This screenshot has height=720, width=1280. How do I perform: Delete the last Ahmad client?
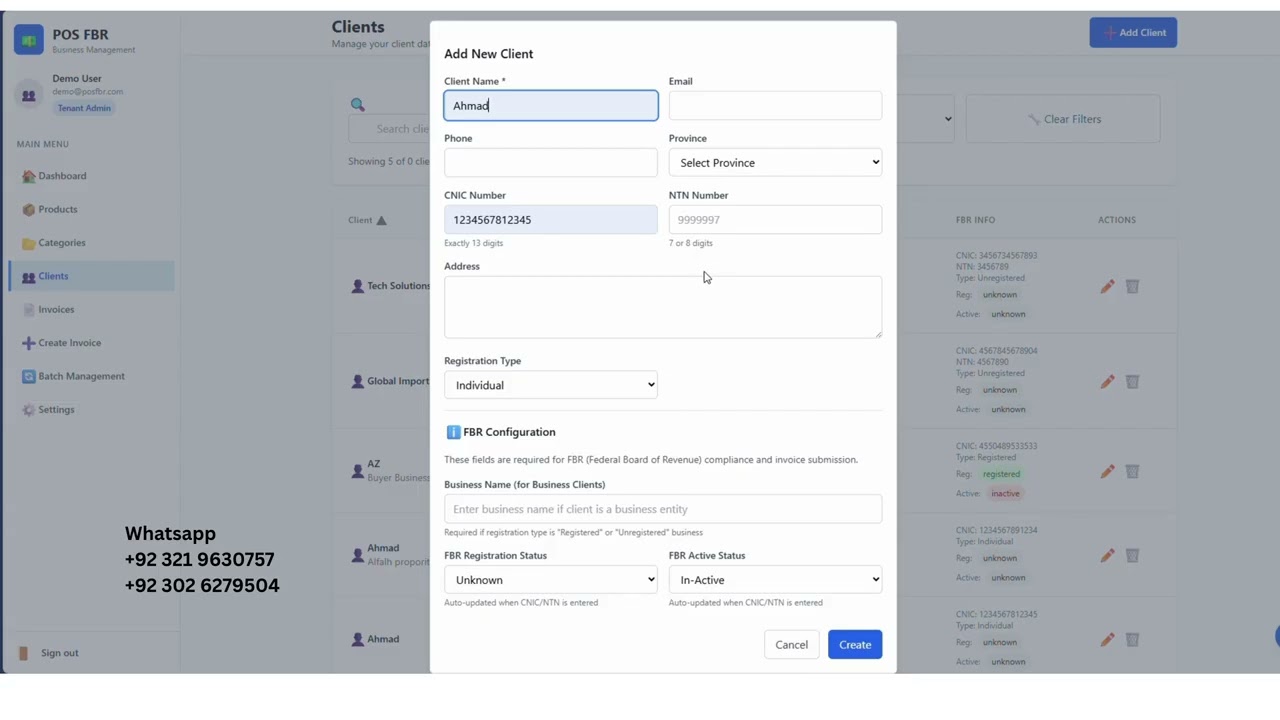click(1132, 639)
